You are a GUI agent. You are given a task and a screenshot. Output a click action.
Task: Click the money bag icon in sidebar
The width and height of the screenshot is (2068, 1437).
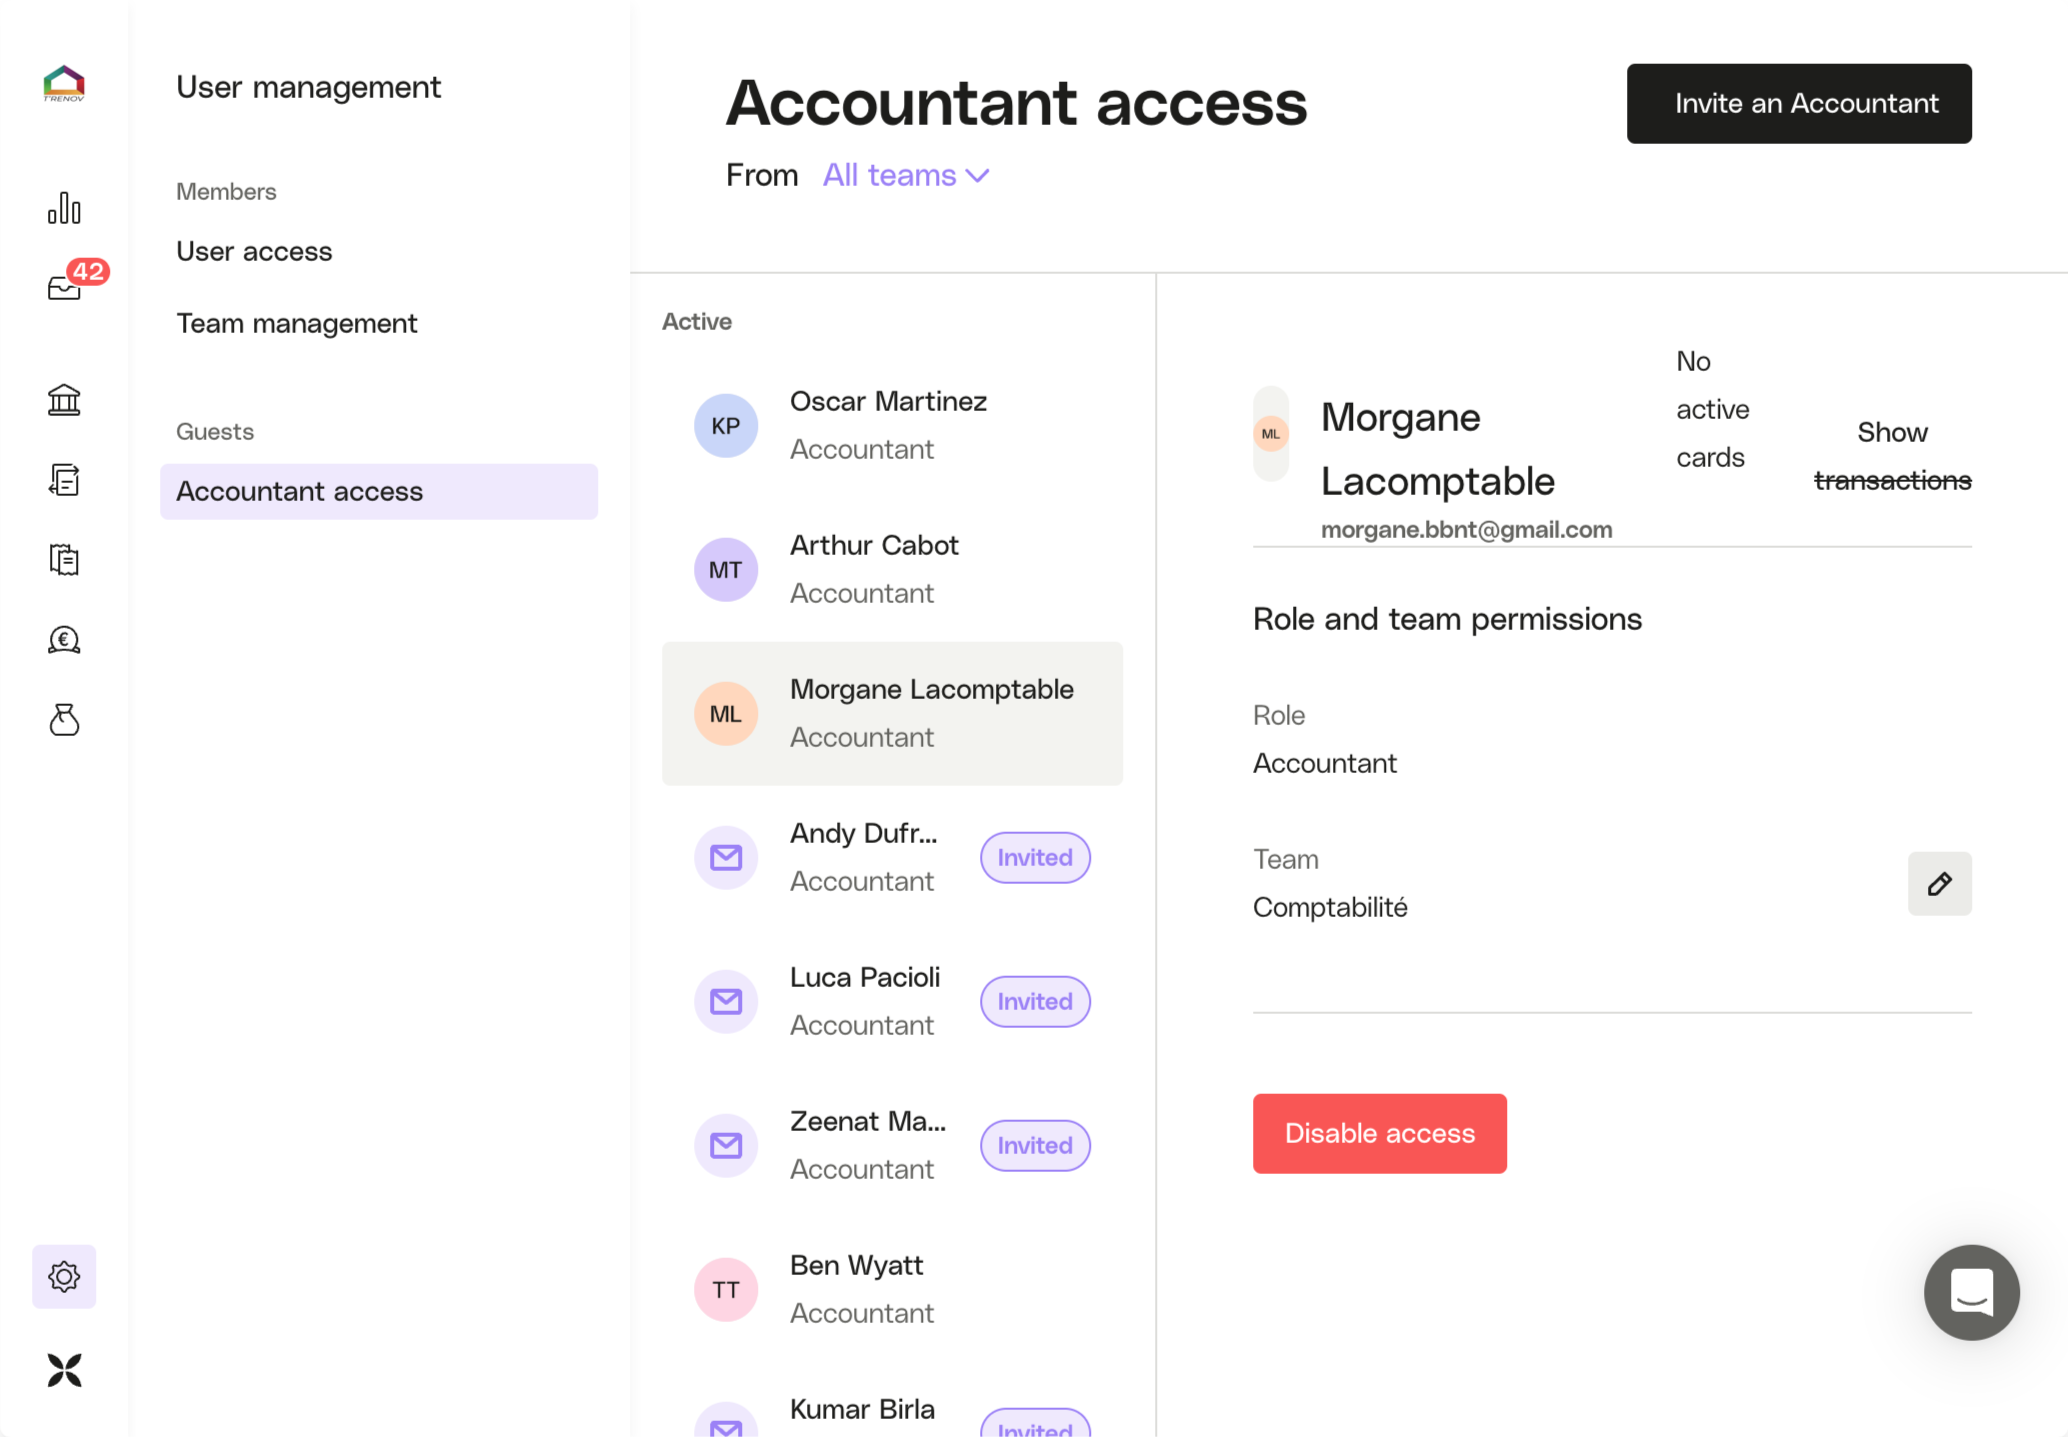[64, 720]
